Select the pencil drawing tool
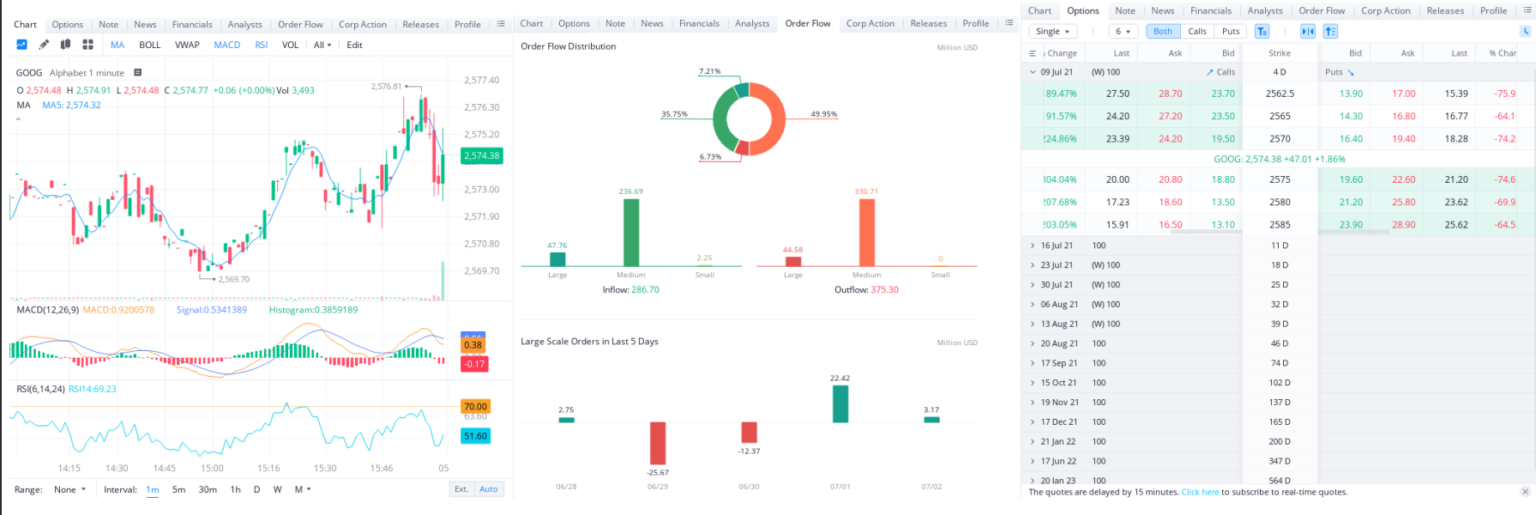The width and height of the screenshot is (1536, 515). click(x=44, y=45)
